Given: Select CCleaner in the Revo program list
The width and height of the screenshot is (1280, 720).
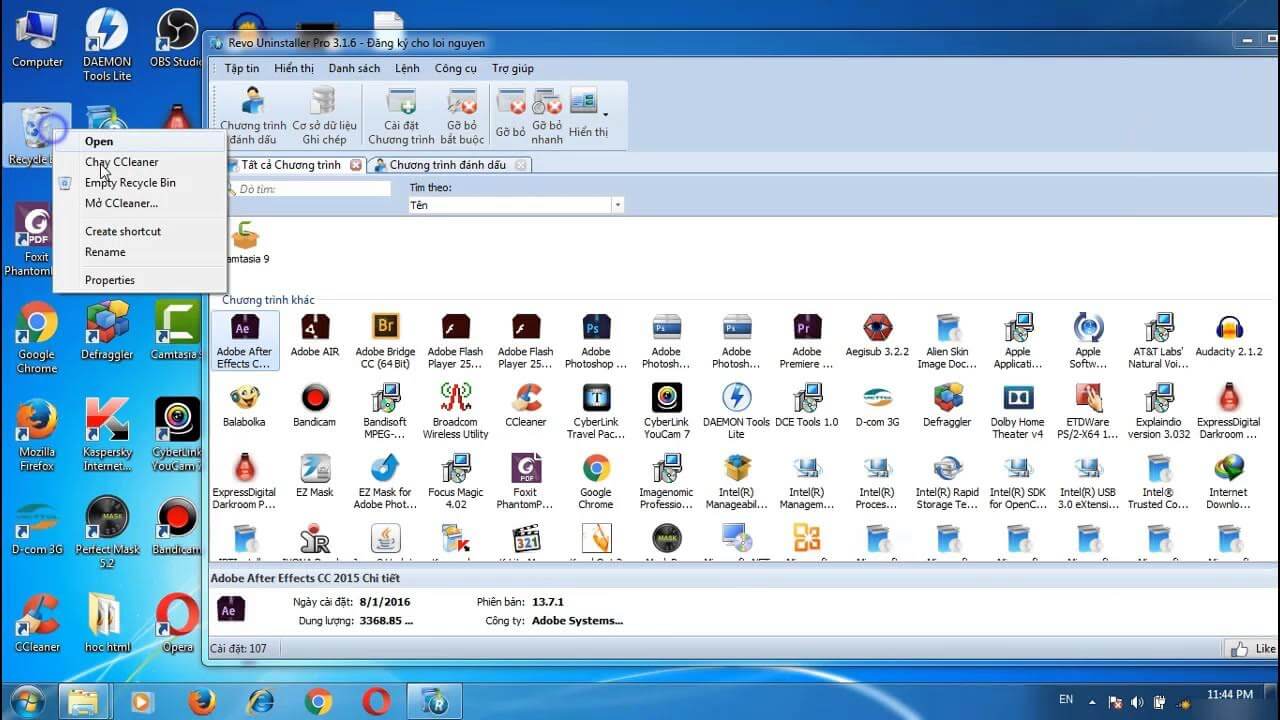Looking at the screenshot, I should [526, 405].
